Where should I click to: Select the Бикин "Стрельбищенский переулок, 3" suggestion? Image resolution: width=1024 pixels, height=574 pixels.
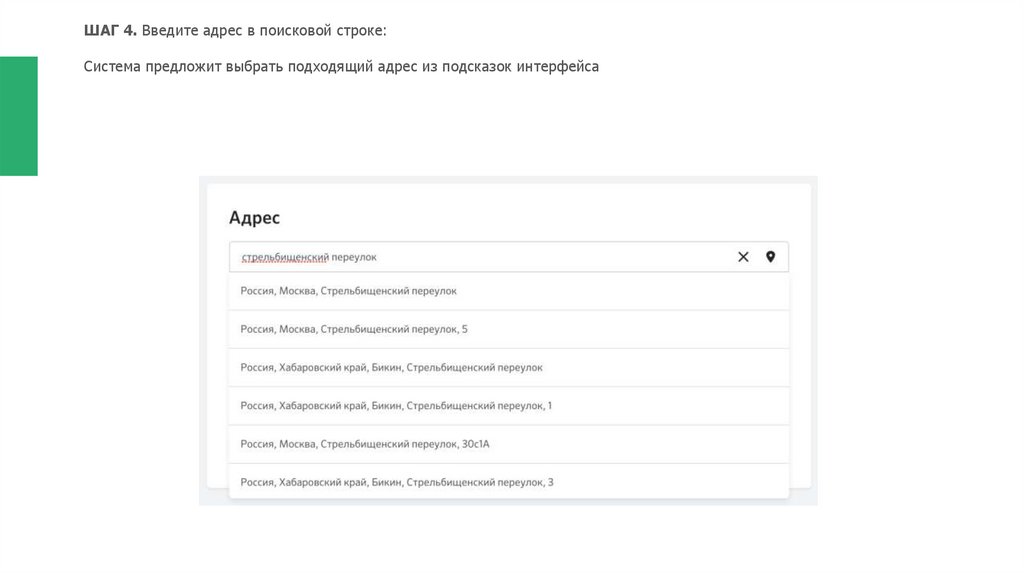397,482
